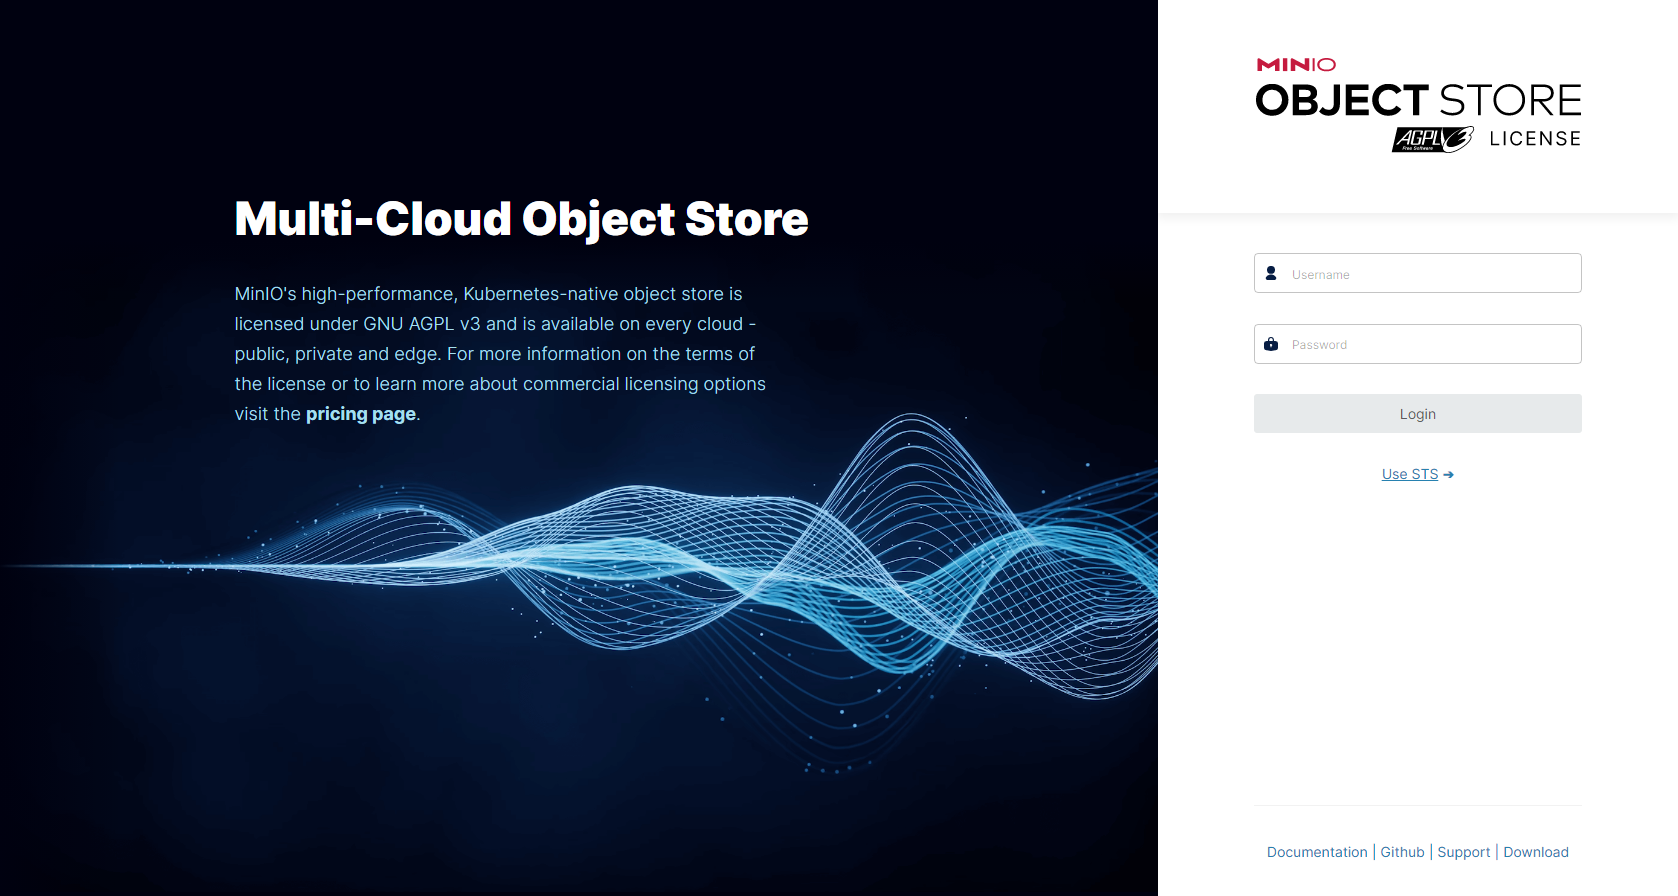Click the line starting 'public, private and edge'
The height and width of the screenshot is (896, 1678).
(x=494, y=354)
